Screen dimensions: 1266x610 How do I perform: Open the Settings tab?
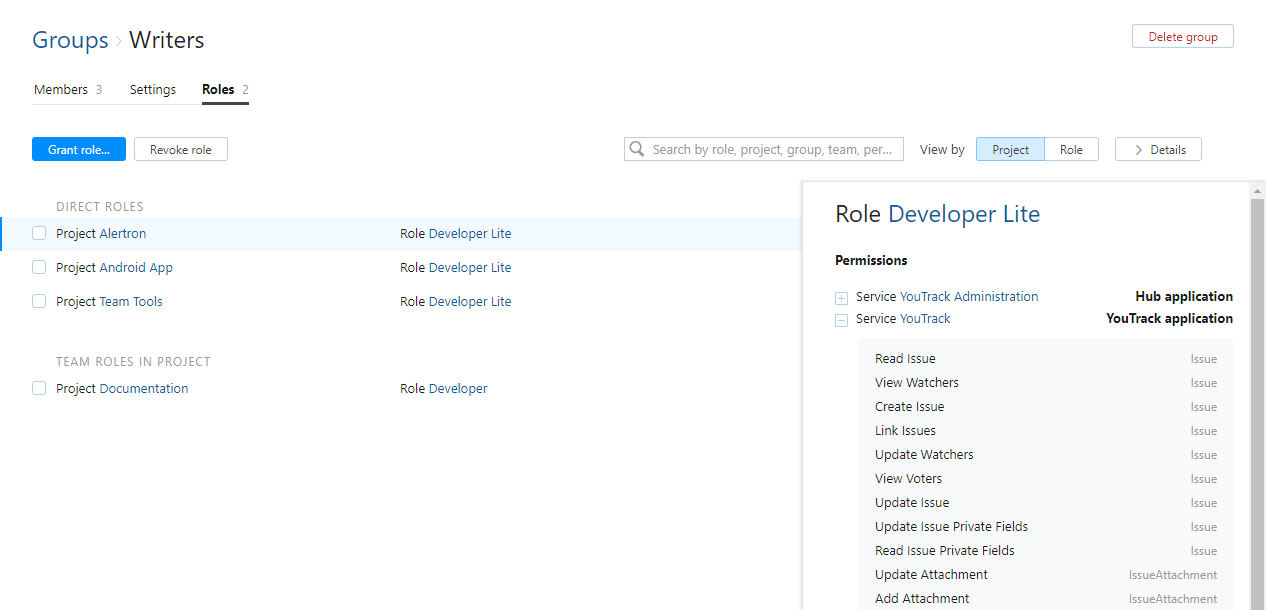pyautogui.click(x=153, y=90)
